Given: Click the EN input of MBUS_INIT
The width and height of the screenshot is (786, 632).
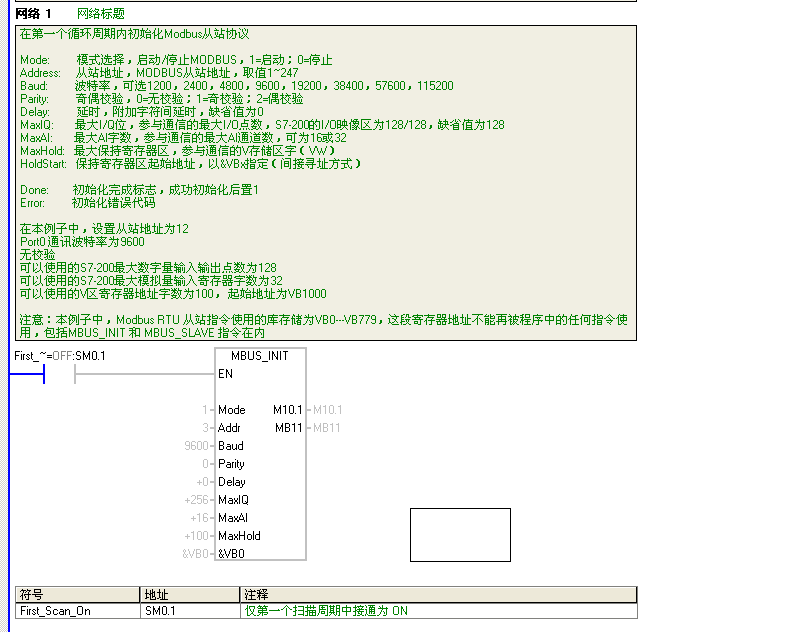Looking at the screenshot, I should pyautogui.click(x=226, y=374).
